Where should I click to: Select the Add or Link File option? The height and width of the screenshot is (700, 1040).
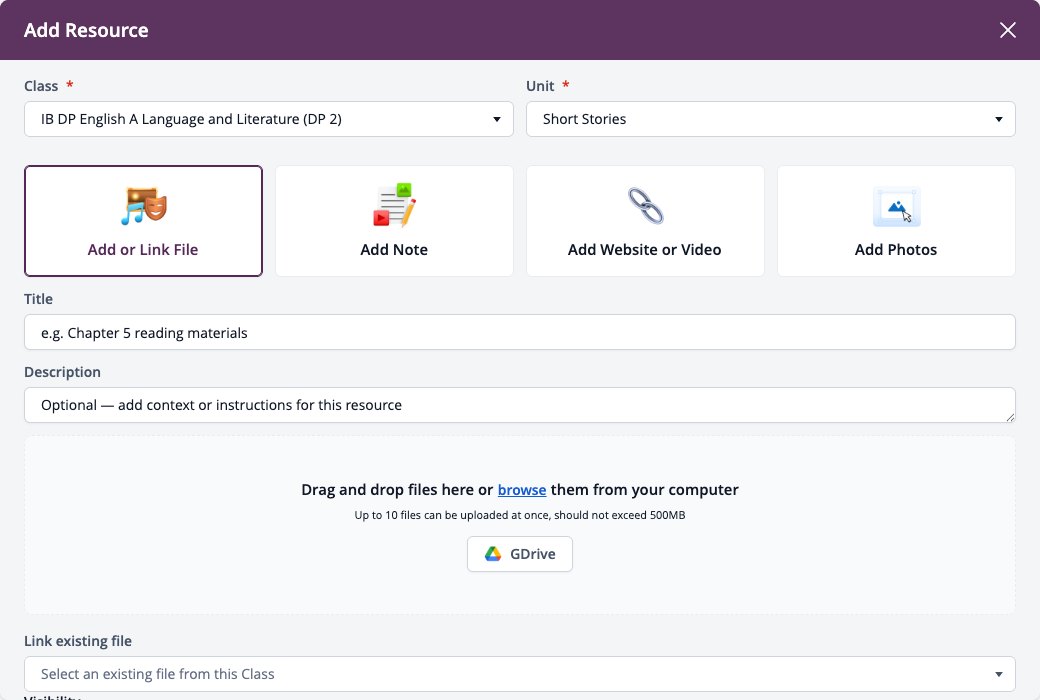tap(143, 221)
